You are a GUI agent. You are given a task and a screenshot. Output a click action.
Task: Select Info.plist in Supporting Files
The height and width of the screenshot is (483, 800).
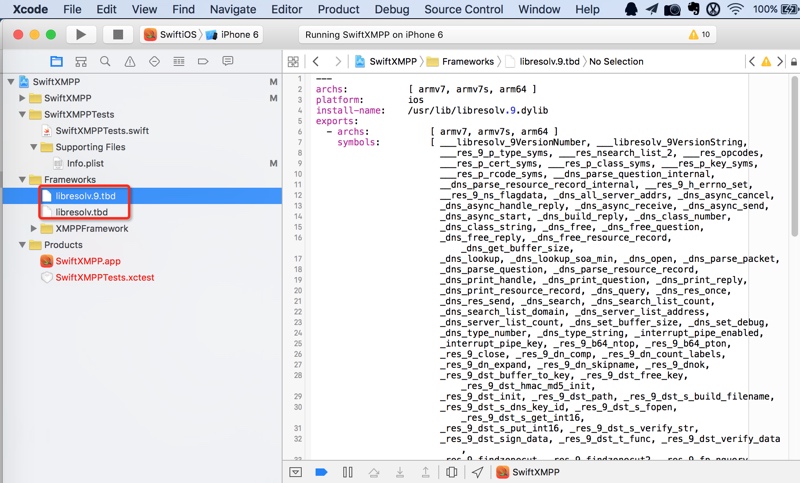point(85,163)
